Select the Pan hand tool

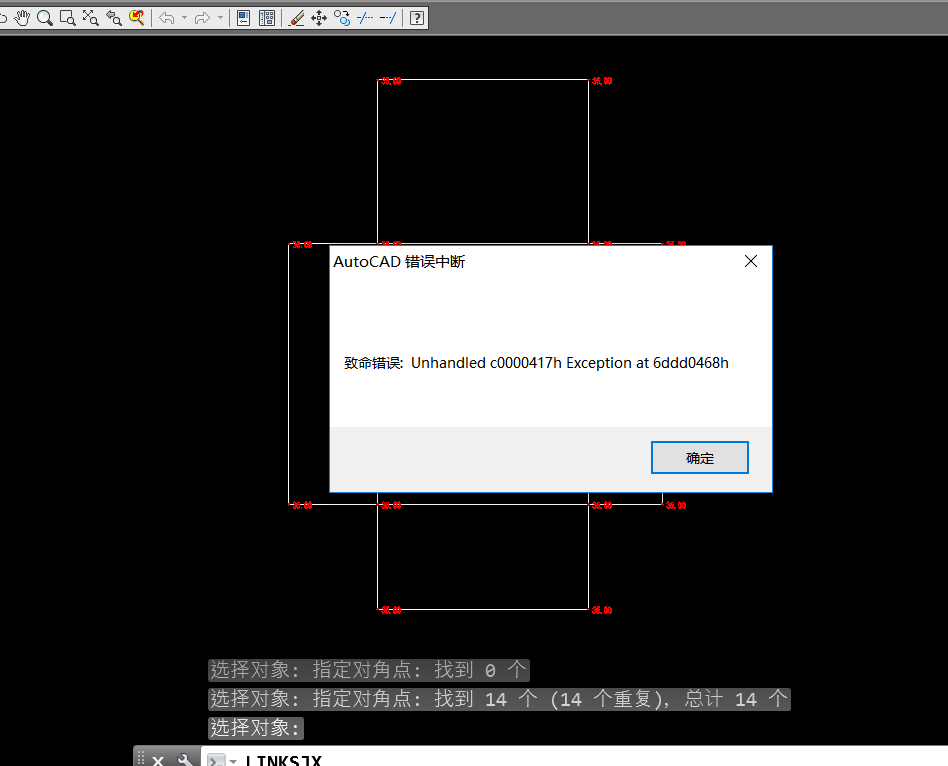(x=22, y=17)
